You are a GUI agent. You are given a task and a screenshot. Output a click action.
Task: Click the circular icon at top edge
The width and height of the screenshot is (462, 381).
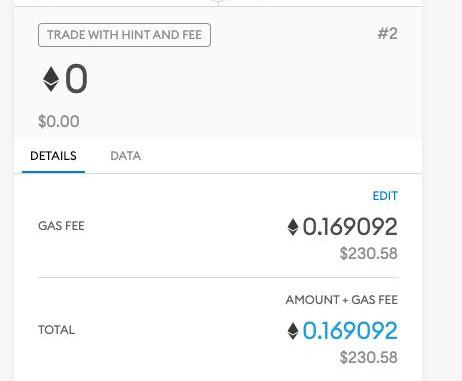coord(218,1)
